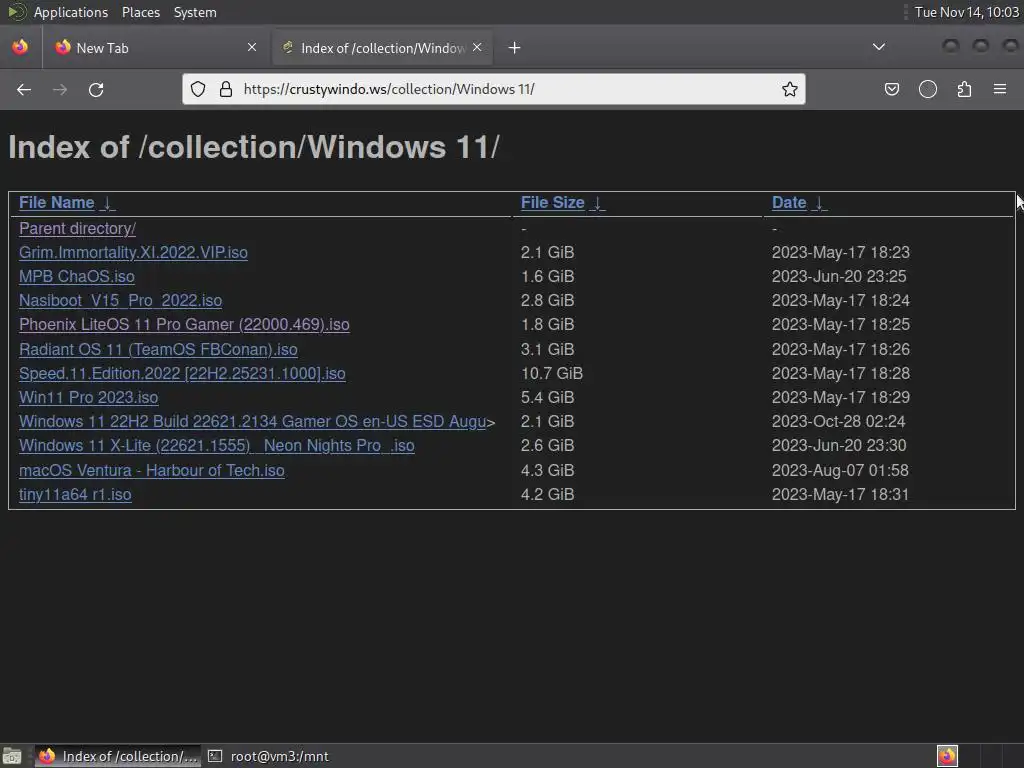Click the 5.4 GiB file size cell
The width and height of the screenshot is (1024, 768).
547,398
